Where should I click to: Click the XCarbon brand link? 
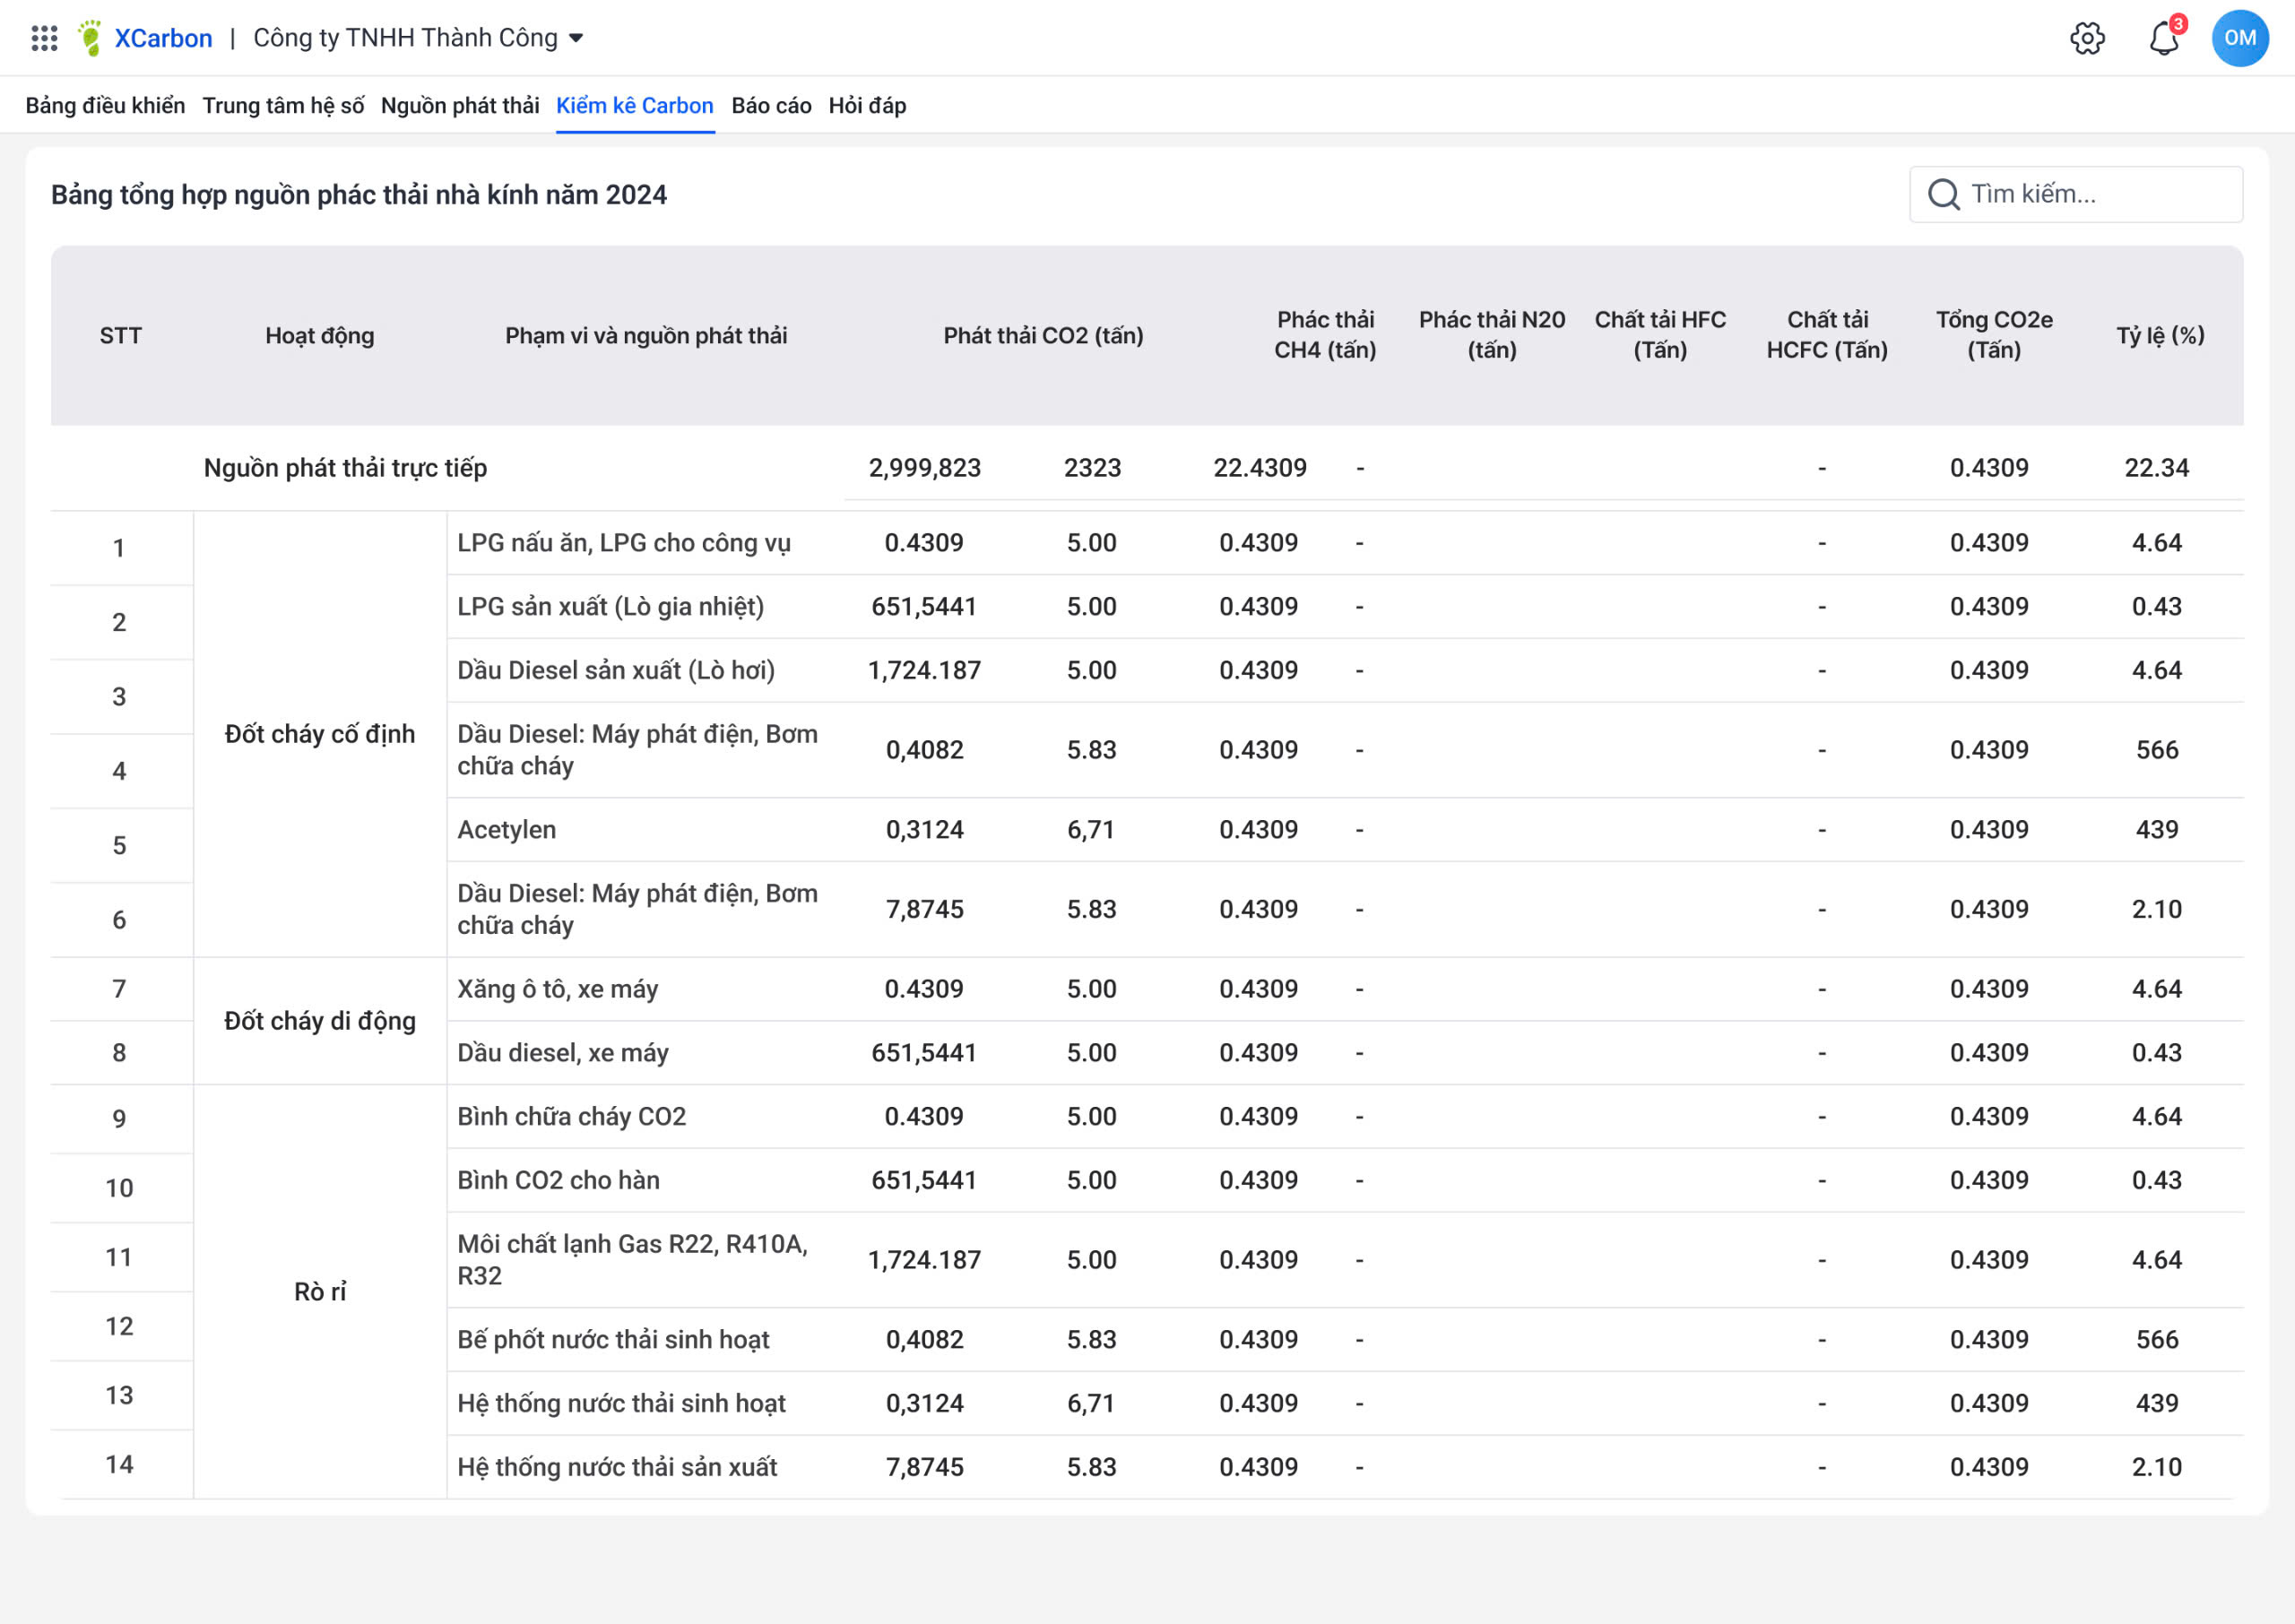click(163, 38)
